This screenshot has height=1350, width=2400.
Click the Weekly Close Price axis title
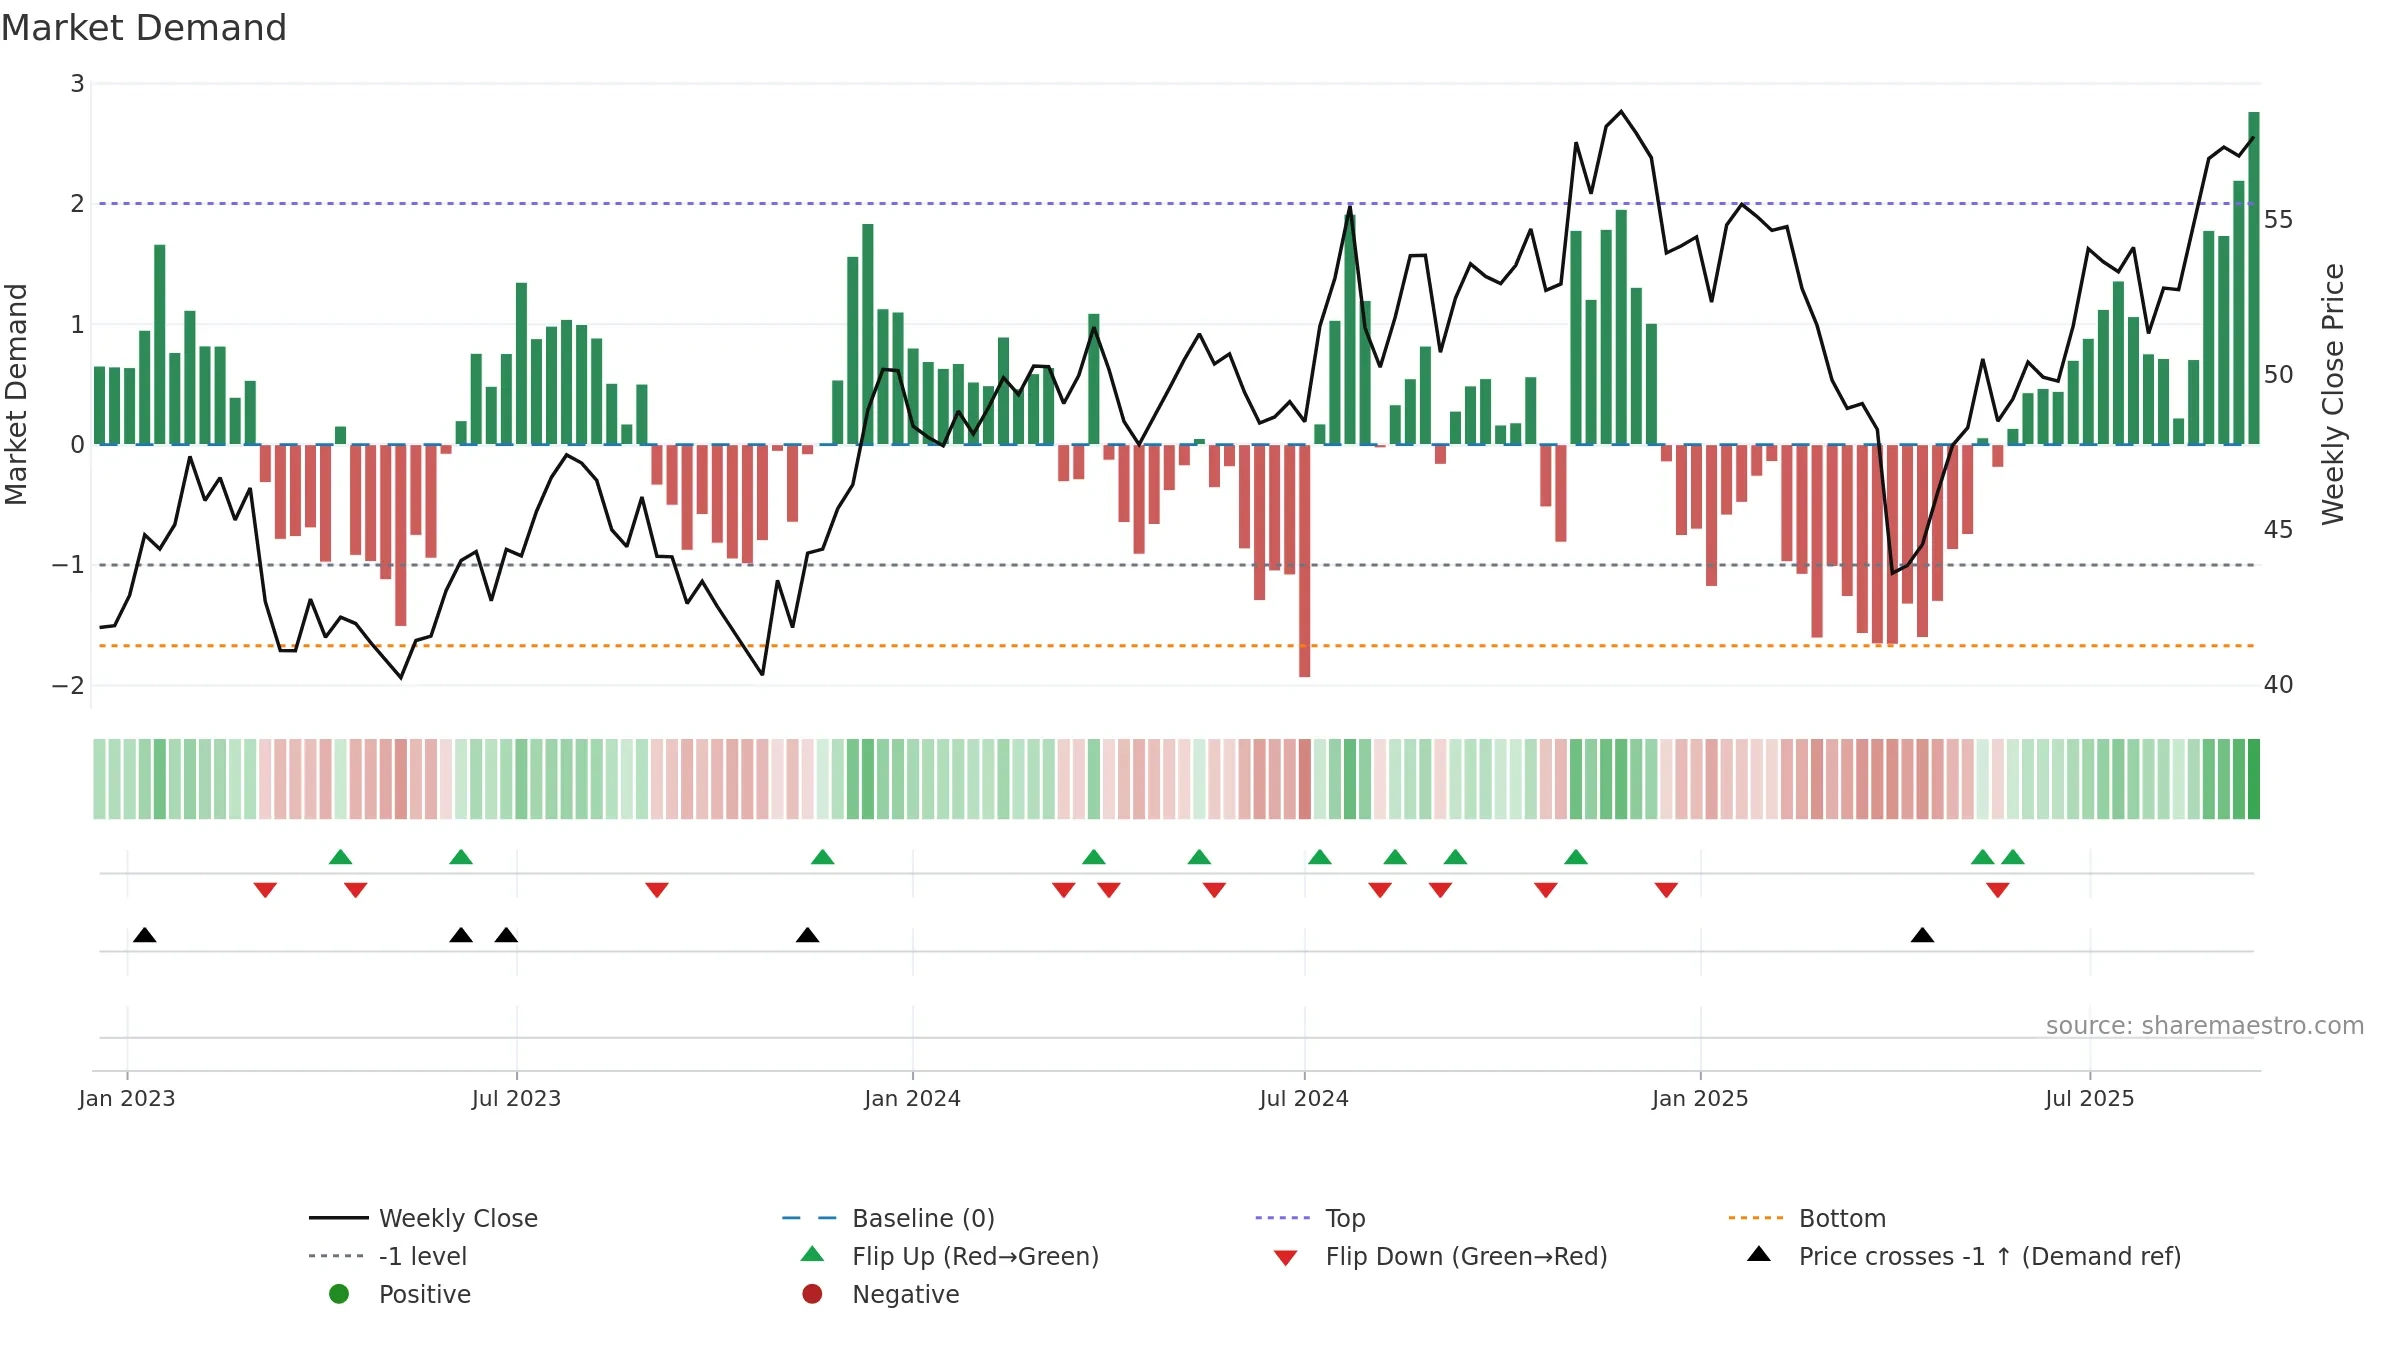point(2333,394)
